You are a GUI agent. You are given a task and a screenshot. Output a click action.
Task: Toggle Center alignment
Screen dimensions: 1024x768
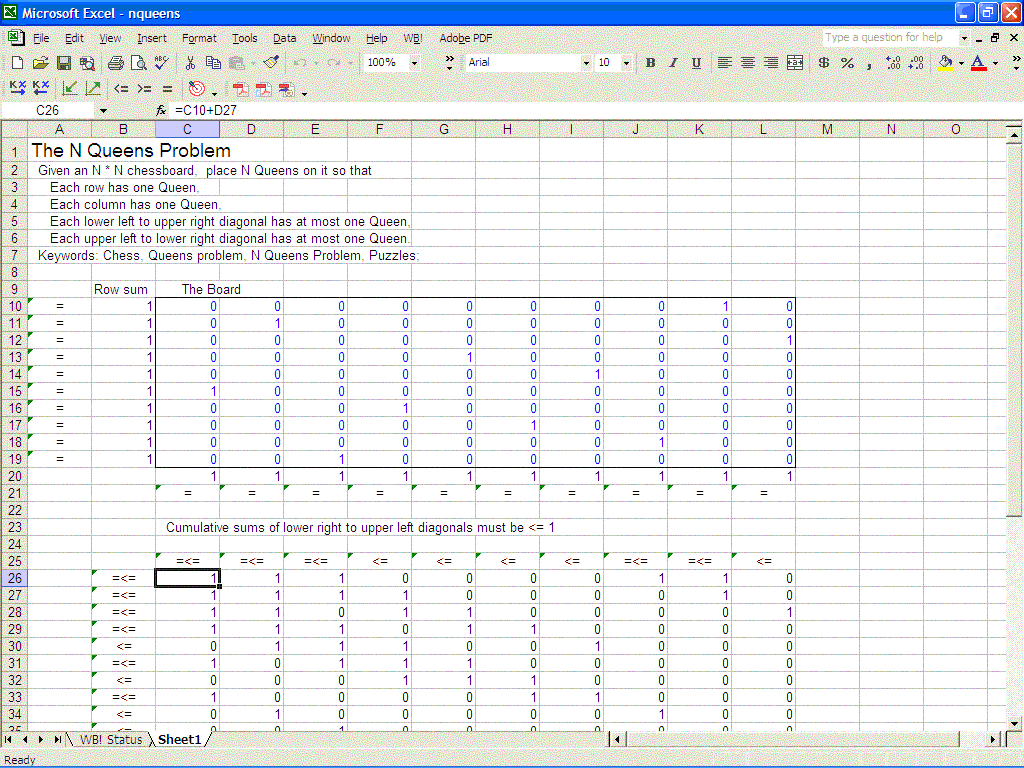[x=748, y=63]
